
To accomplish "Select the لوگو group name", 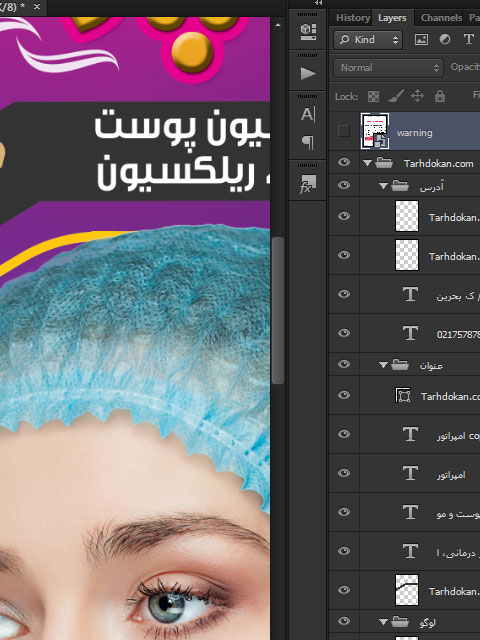I will click(x=427, y=623).
